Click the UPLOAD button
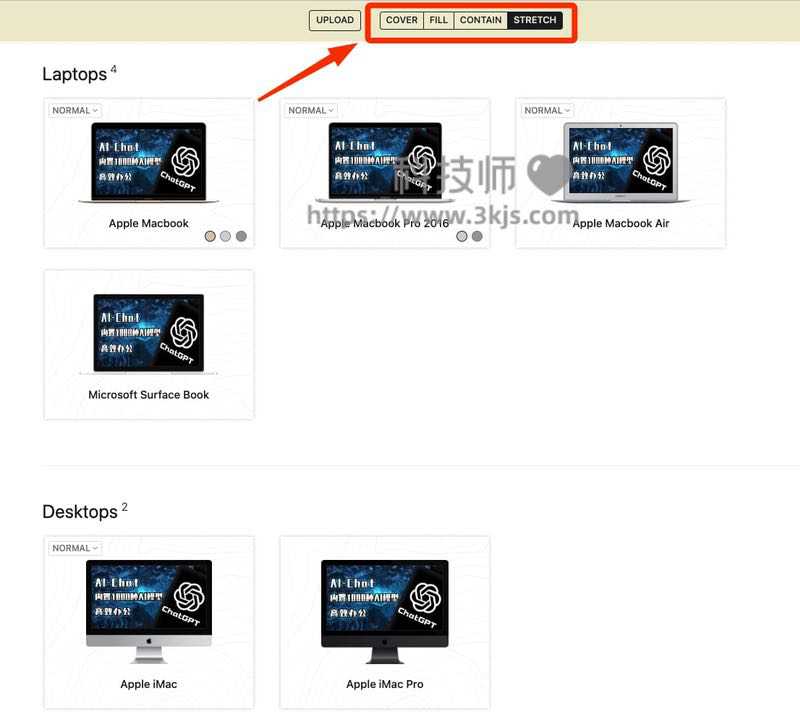Image resolution: width=800 pixels, height=722 pixels. point(335,20)
